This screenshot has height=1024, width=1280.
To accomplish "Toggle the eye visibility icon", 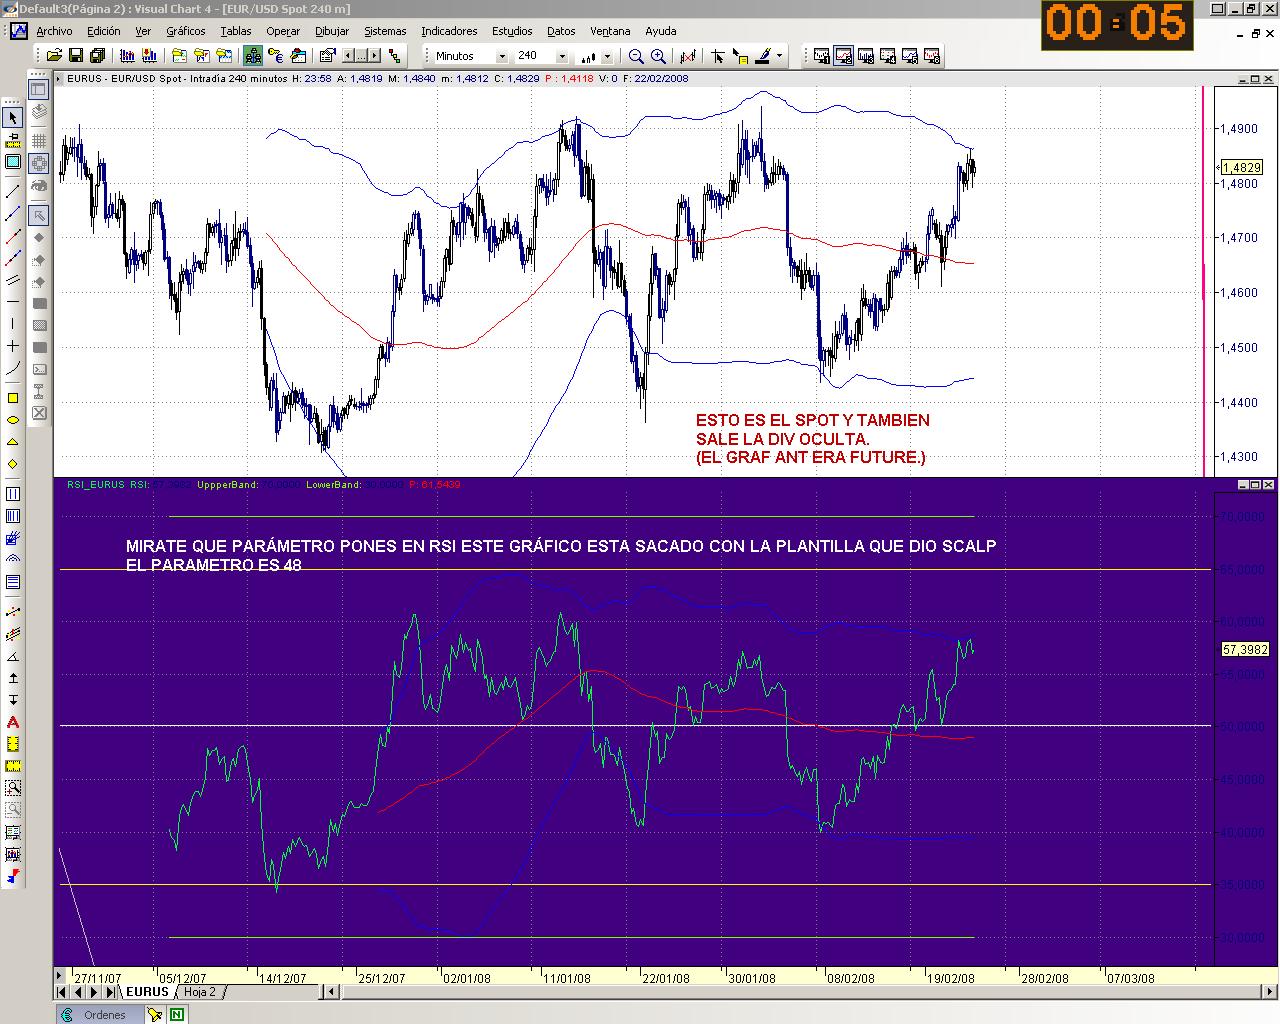I will [x=39, y=185].
